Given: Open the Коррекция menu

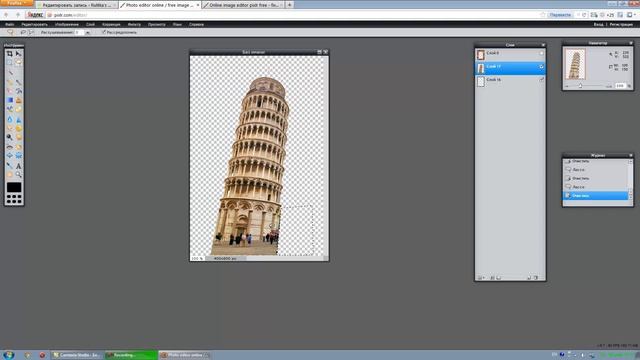Looking at the screenshot, I should pos(111,24).
